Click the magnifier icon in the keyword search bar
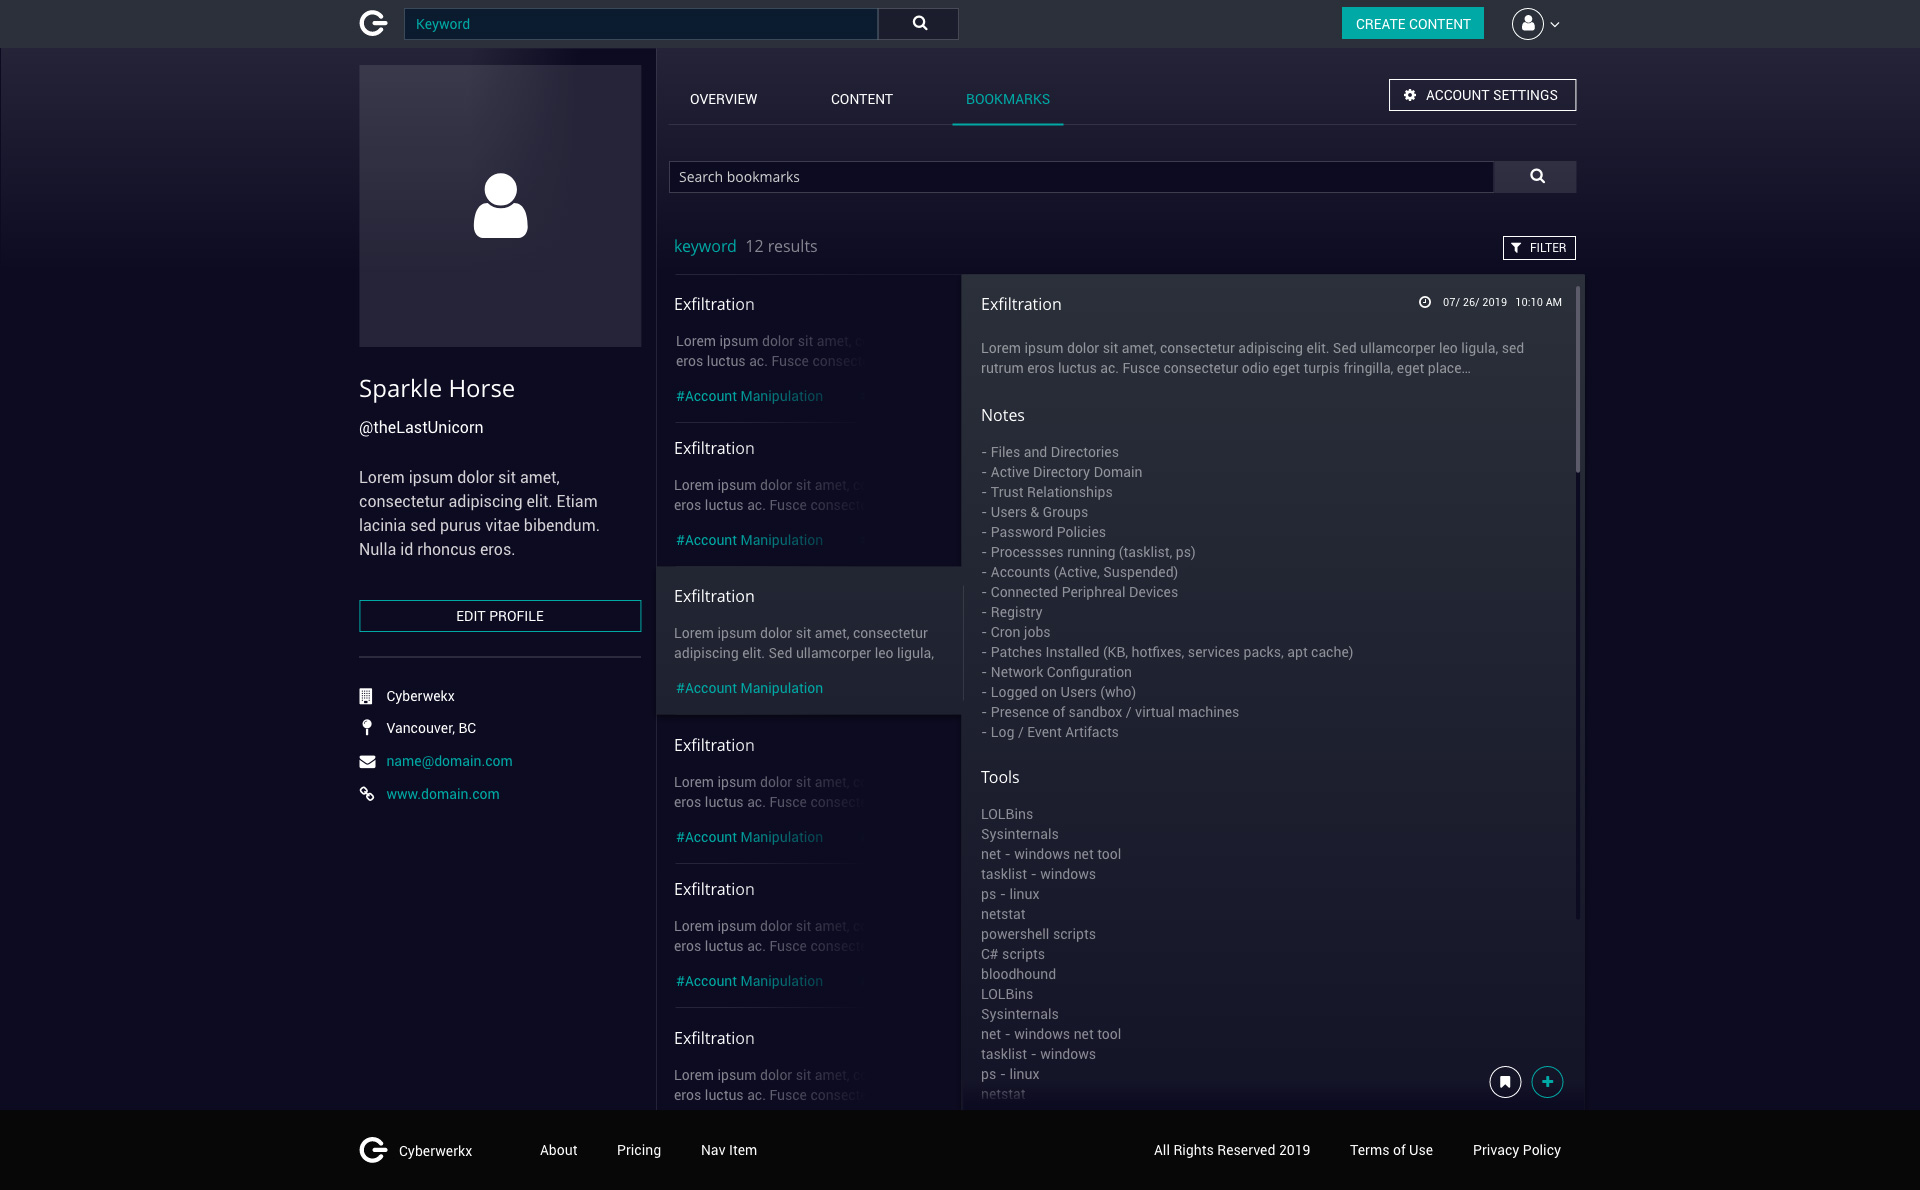 [917, 23]
